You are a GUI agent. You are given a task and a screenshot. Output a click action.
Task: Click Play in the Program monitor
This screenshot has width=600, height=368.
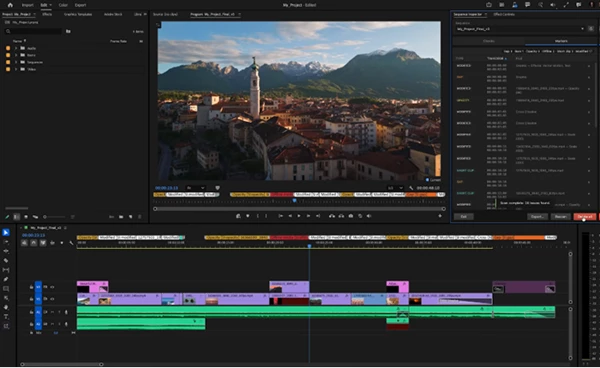[x=299, y=216]
